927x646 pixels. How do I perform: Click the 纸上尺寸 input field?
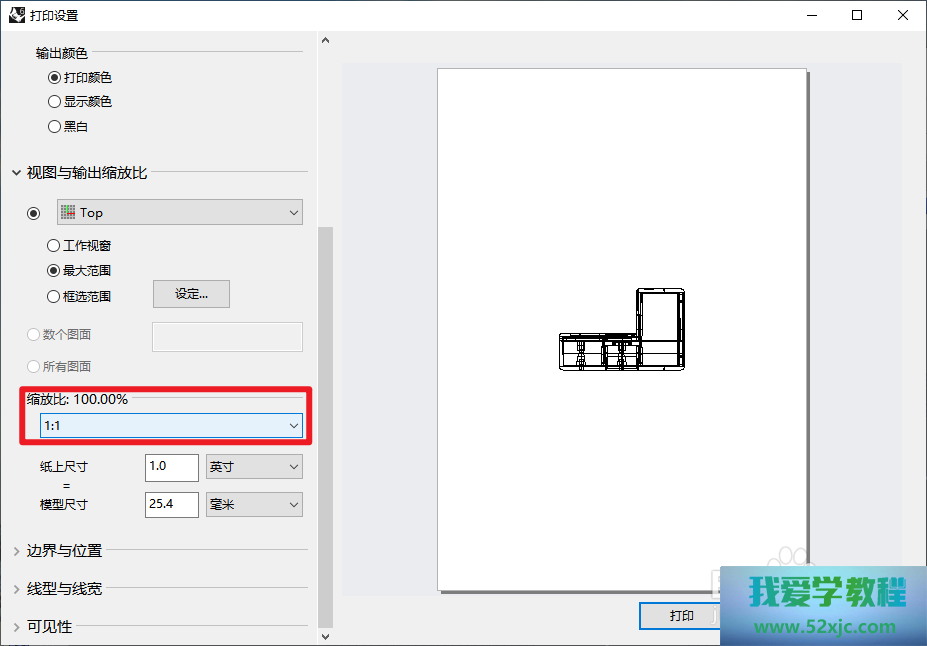click(171, 467)
